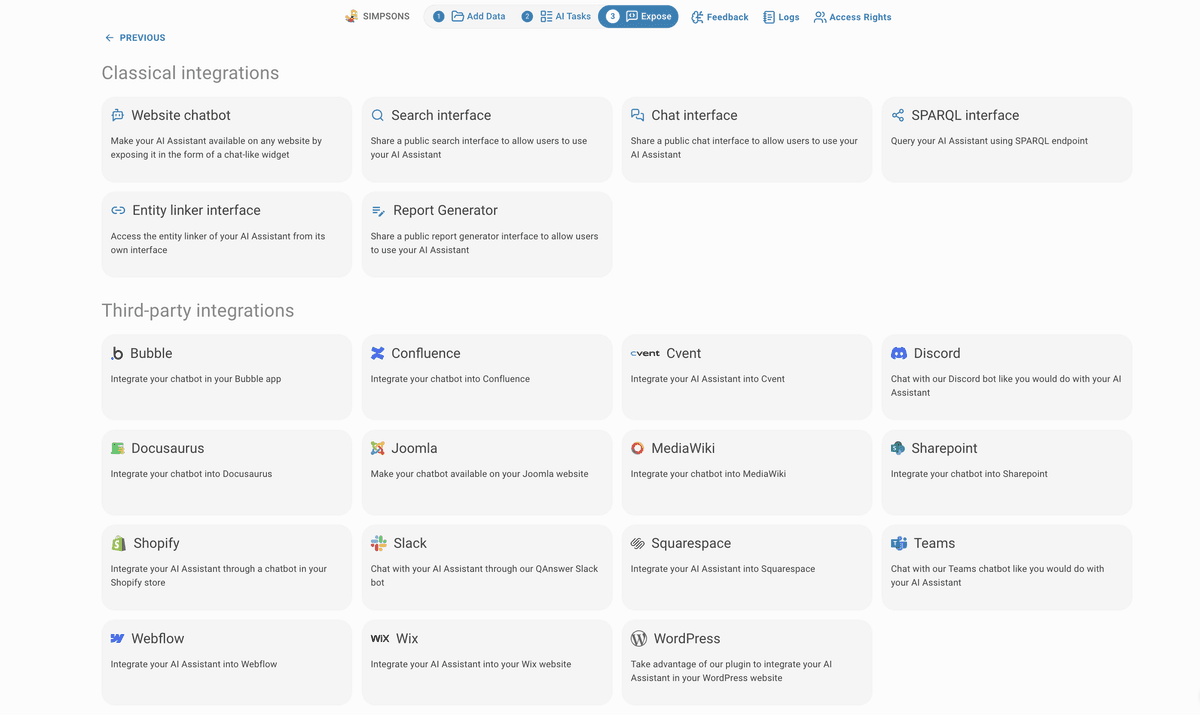Click the Slack logo icon

click(x=379, y=543)
